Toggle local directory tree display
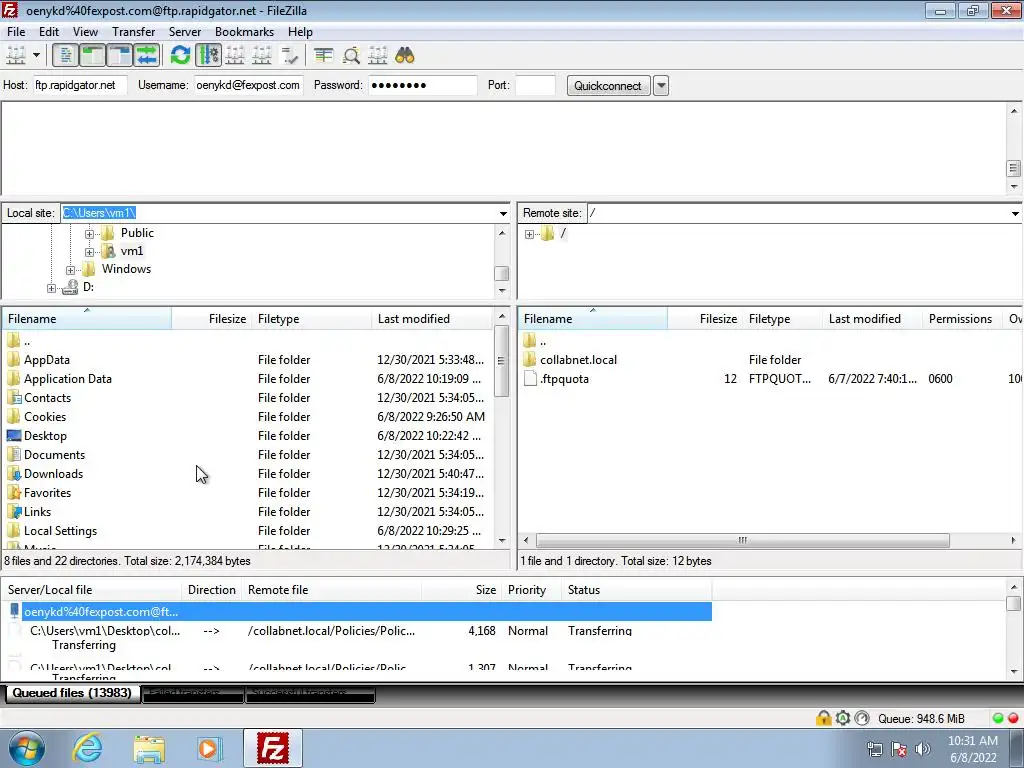 point(93,56)
